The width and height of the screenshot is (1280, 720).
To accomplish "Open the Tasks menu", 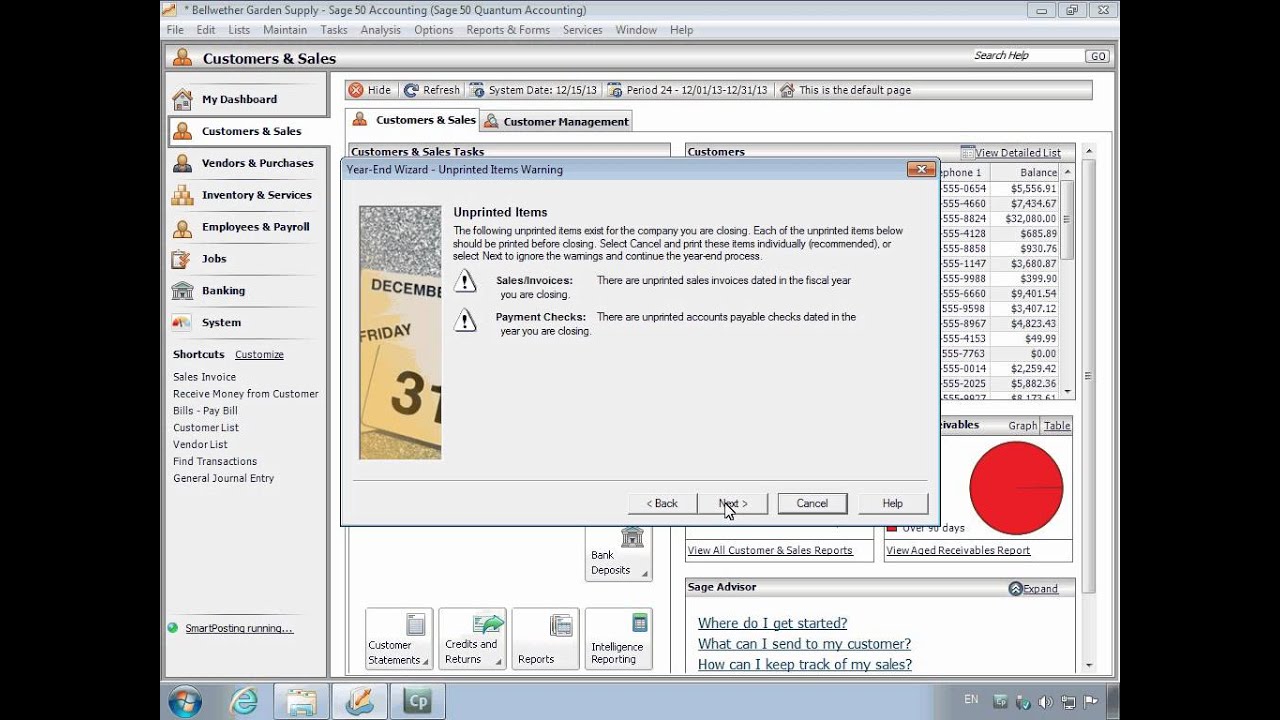I will [x=334, y=30].
